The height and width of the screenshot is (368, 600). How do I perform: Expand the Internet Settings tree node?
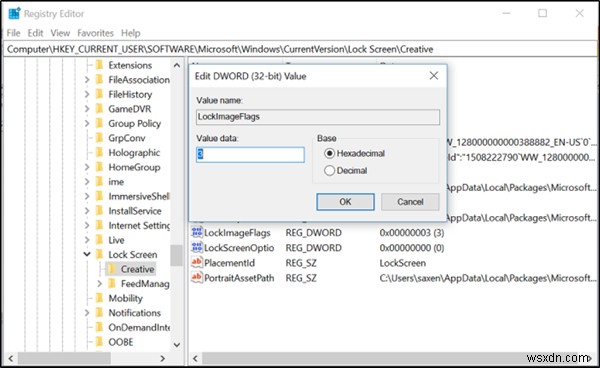[87, 226]
